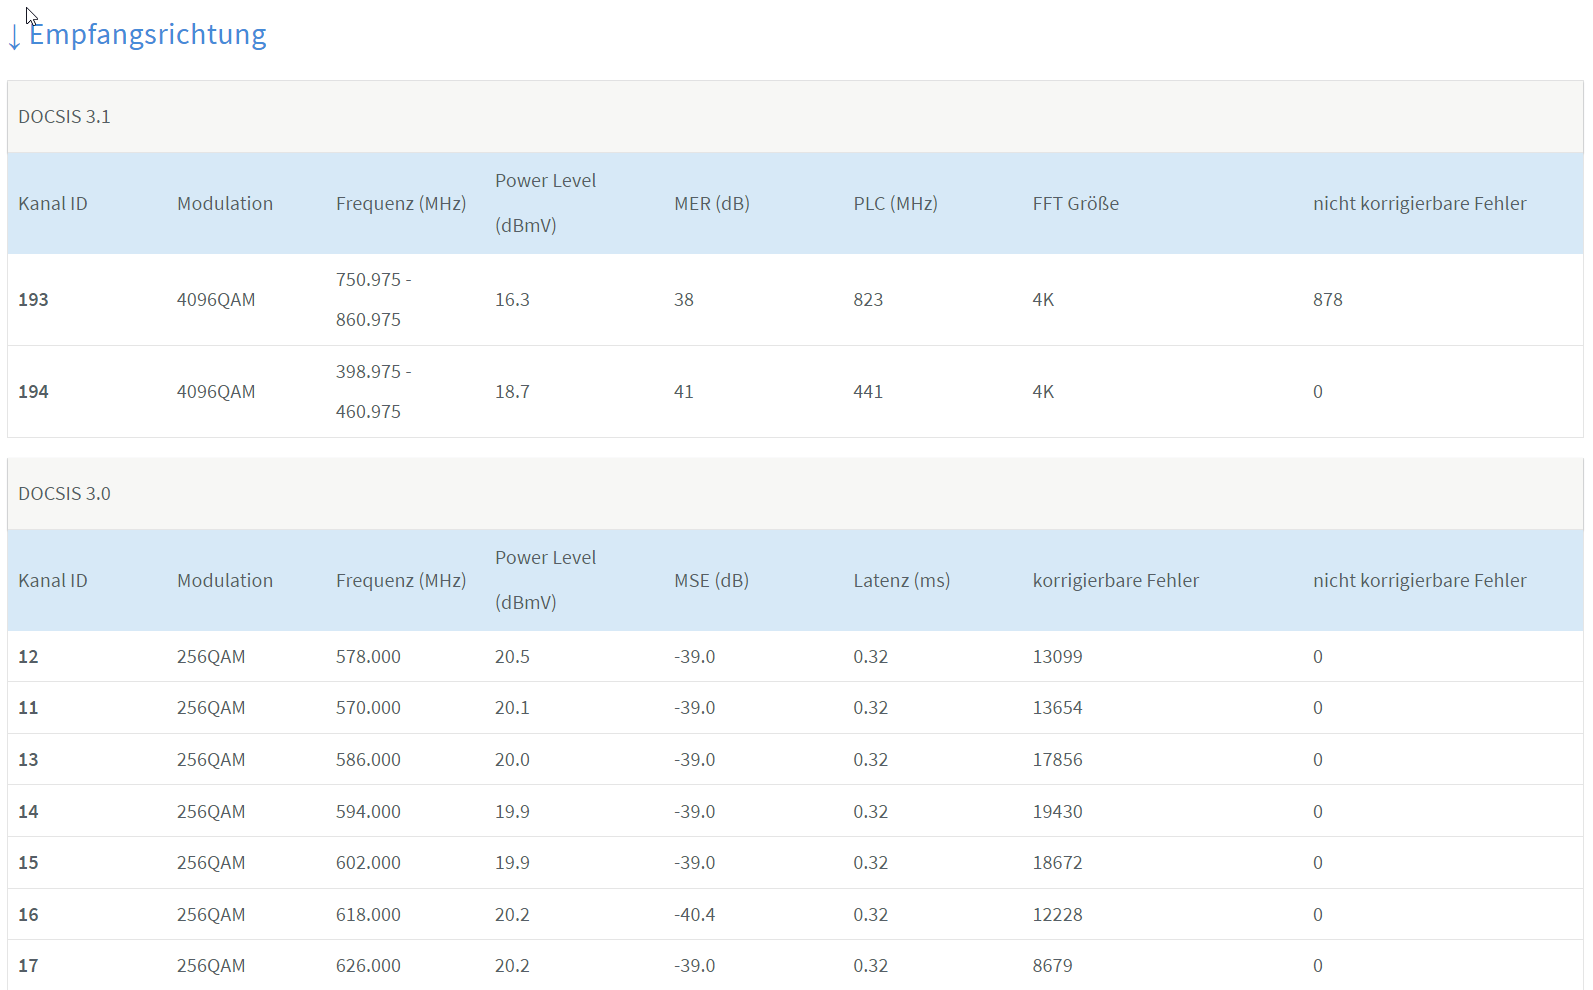Click frequency 602.000

pyautogui.click(x=368, y=863)
